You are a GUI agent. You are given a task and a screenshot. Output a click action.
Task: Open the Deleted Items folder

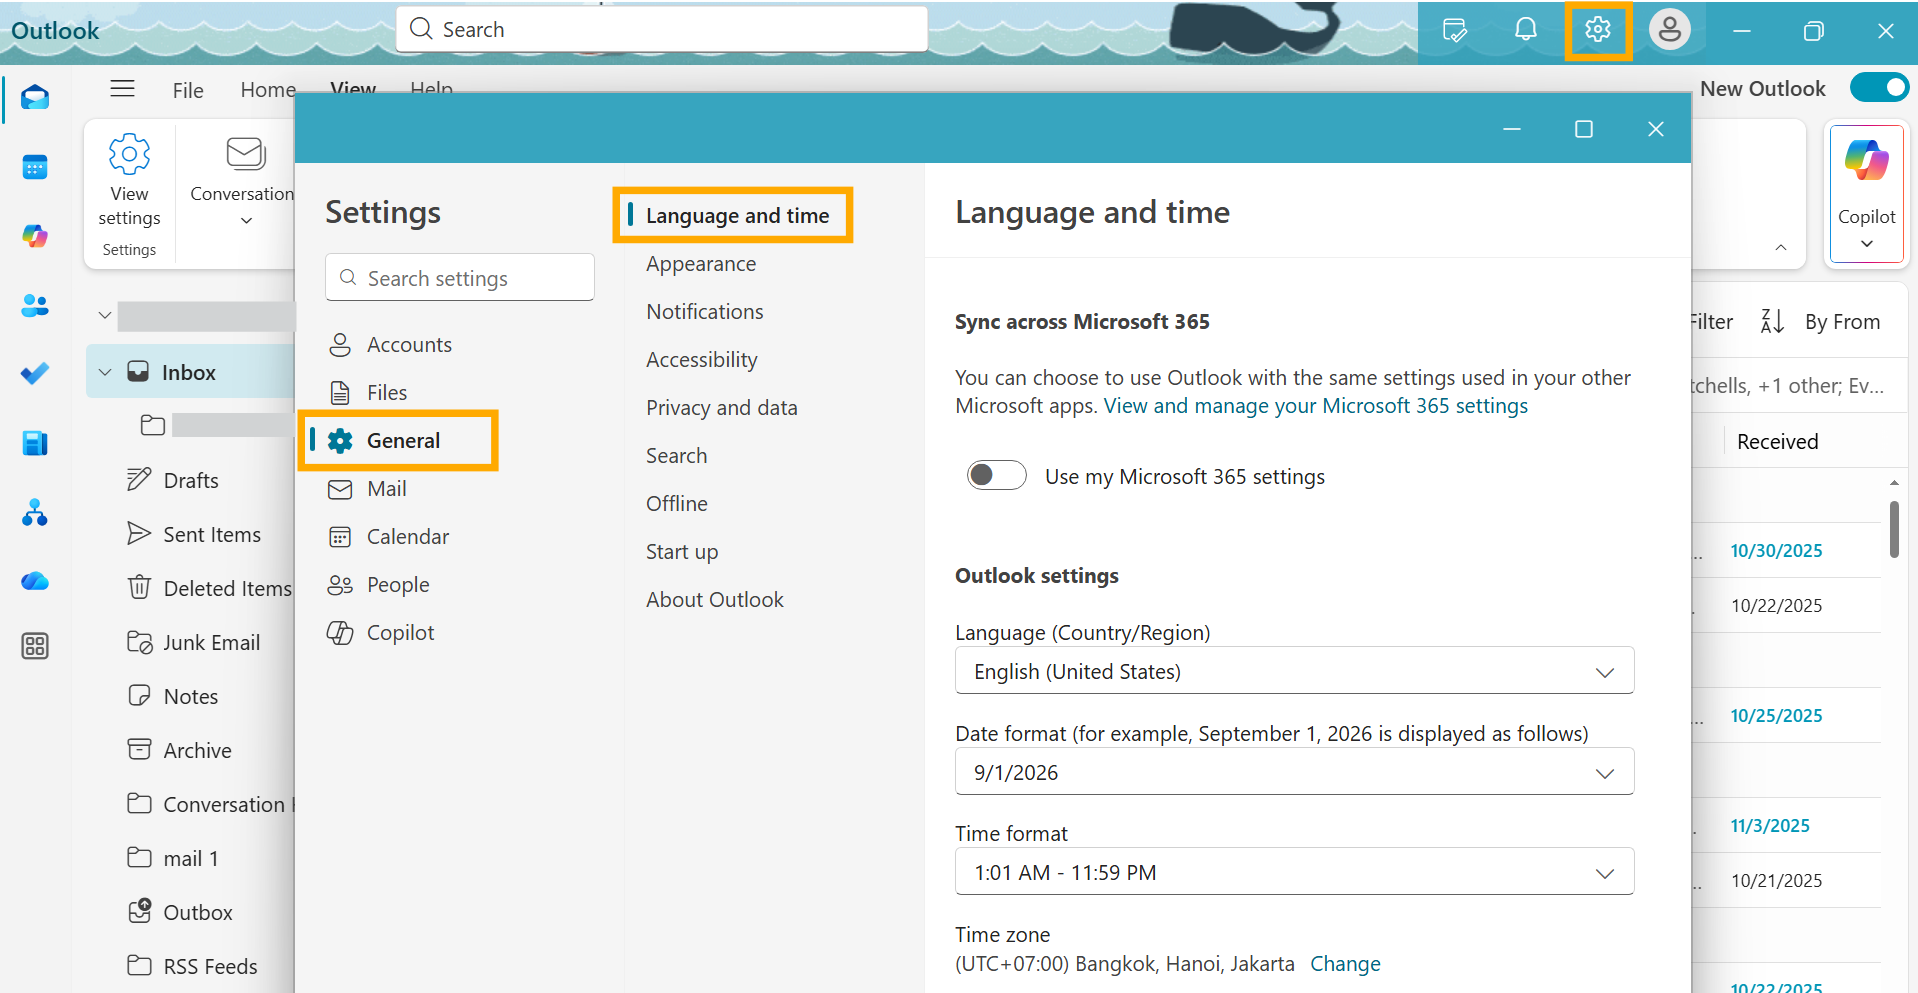point(226,588)
